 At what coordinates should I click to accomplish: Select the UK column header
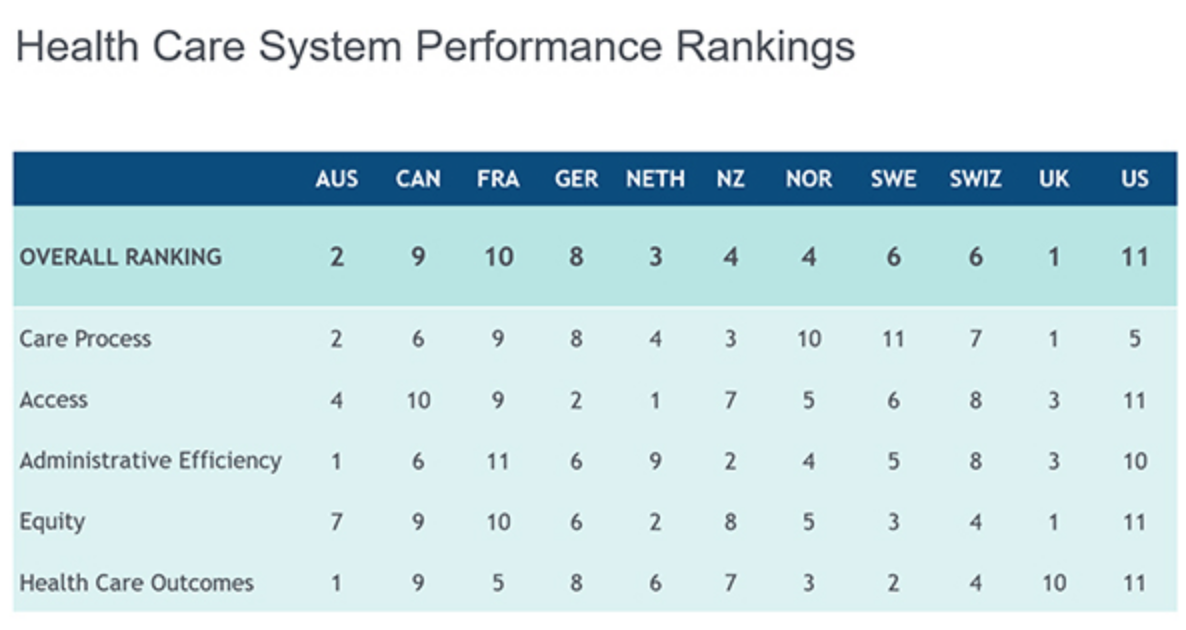[1054, 180]
